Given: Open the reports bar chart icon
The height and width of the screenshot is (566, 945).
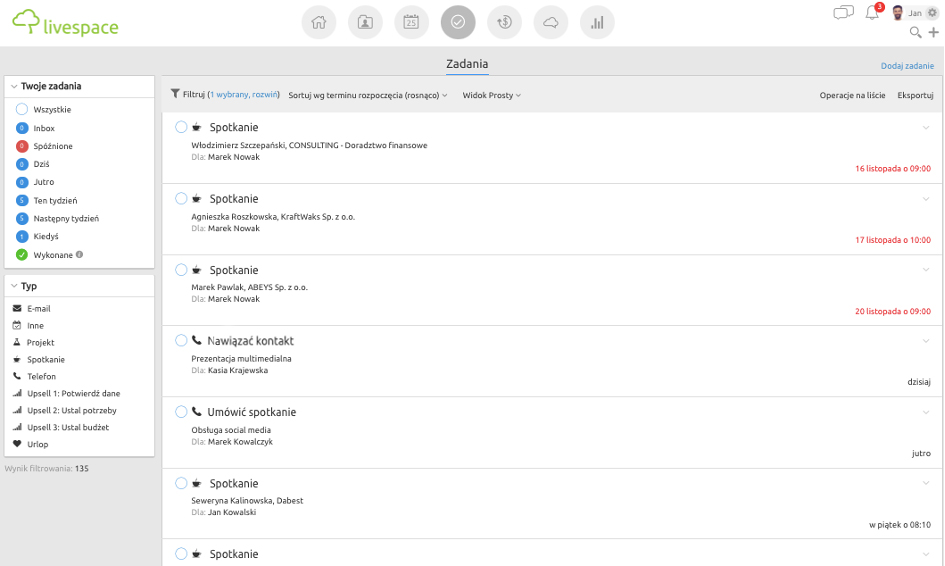Looking at the screenshot, I should (x=597, y=22).
